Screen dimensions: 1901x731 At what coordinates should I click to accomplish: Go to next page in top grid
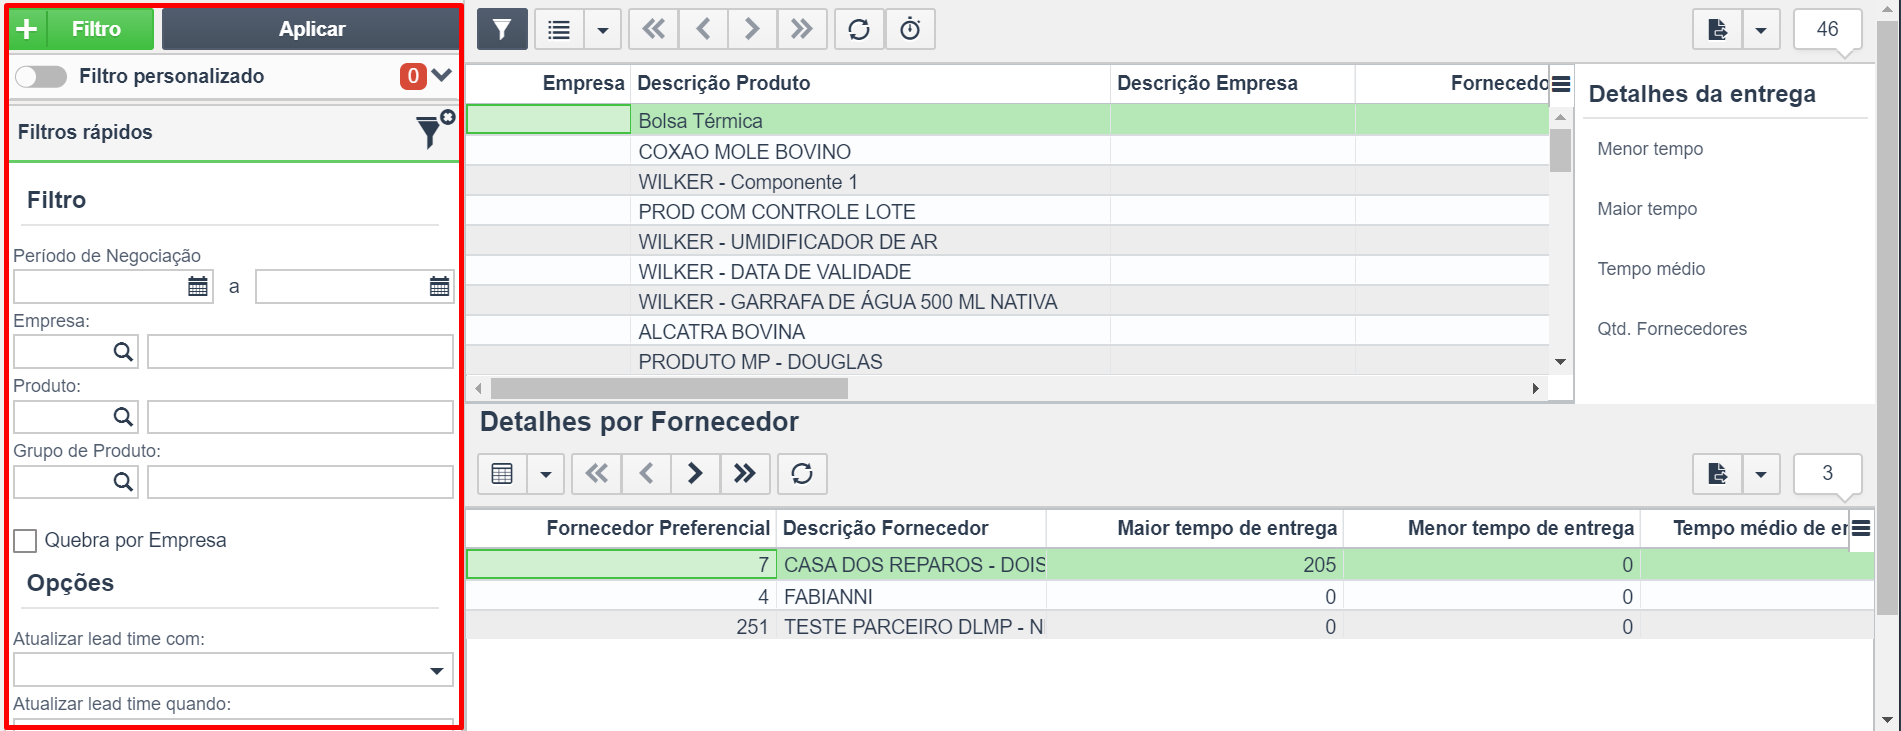(x=752, y=29)
